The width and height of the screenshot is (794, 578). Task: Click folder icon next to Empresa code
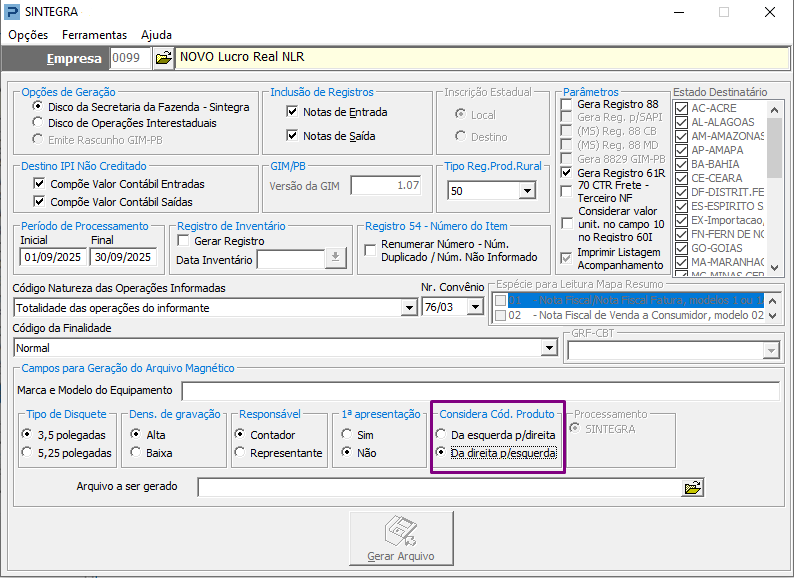163,58
